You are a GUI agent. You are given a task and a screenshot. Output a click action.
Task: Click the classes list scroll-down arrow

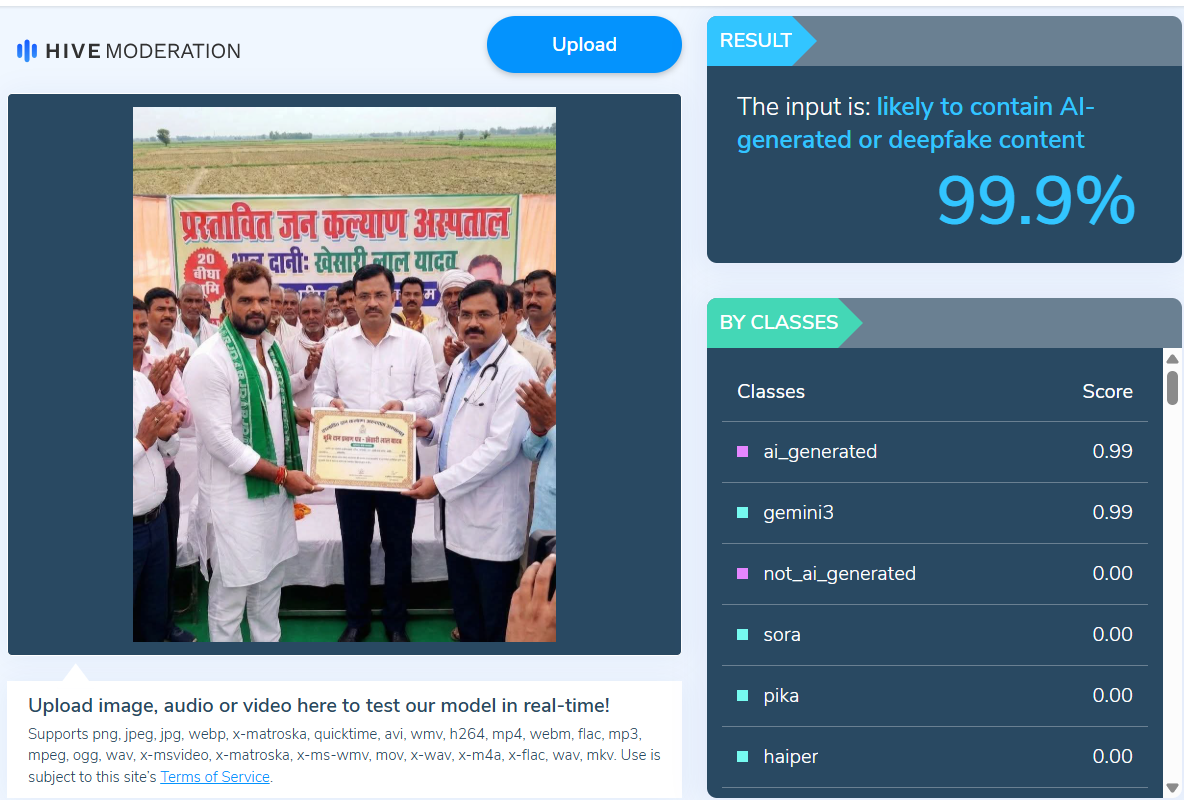(x=1172, y=789)
